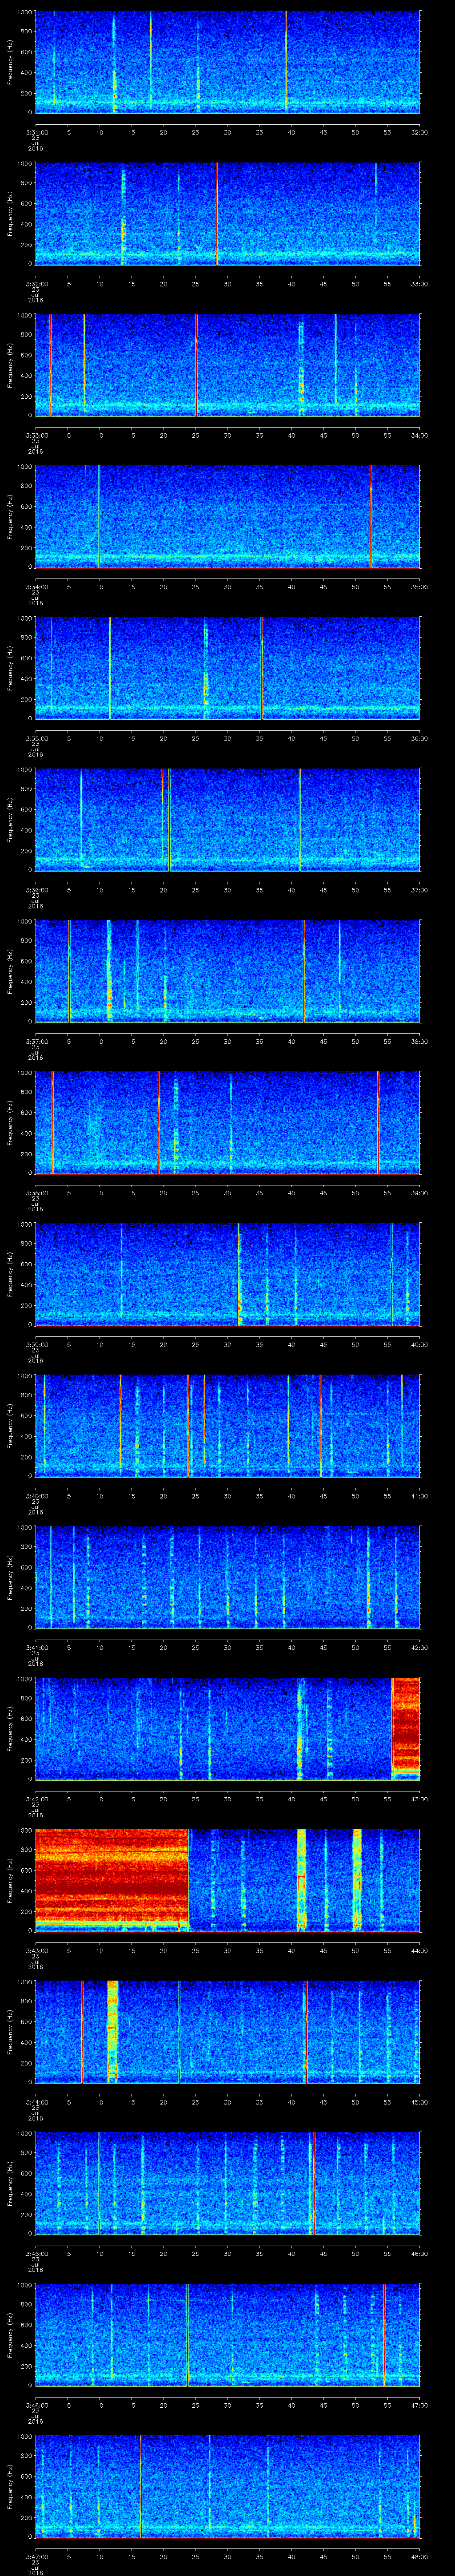Click the 3:37:00 start time label
This screenshot has height=2576, width=455.
click(x=36, y=1041)
